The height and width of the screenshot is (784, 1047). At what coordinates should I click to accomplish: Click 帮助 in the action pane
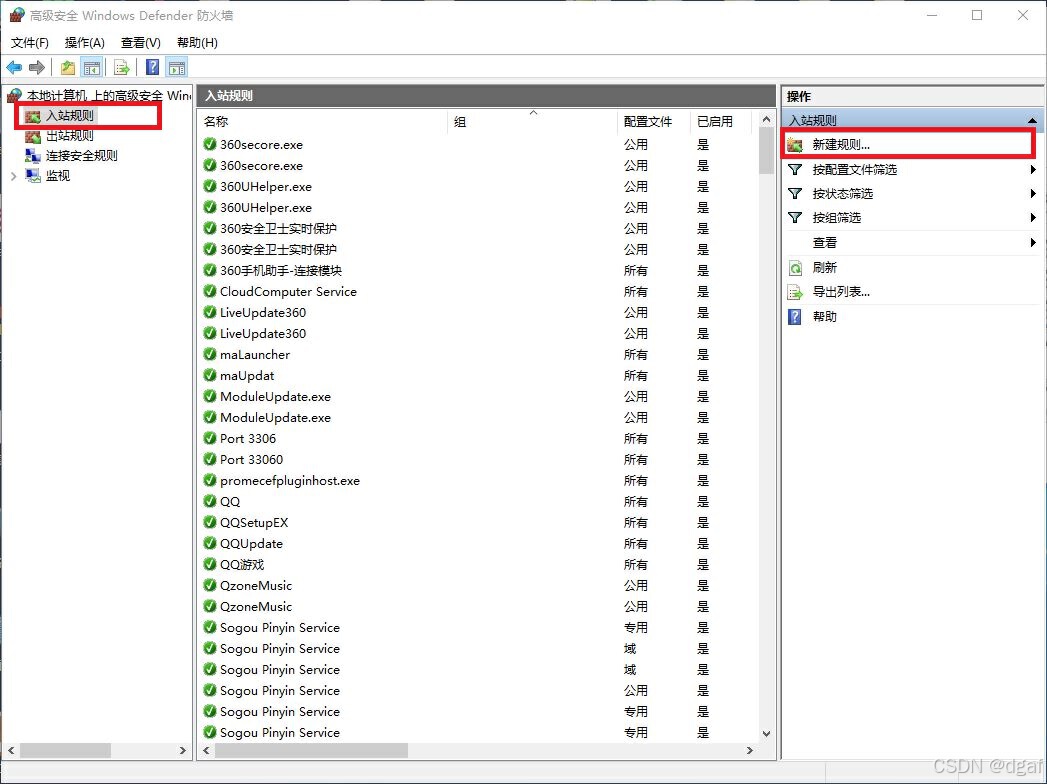pos(824,317)
